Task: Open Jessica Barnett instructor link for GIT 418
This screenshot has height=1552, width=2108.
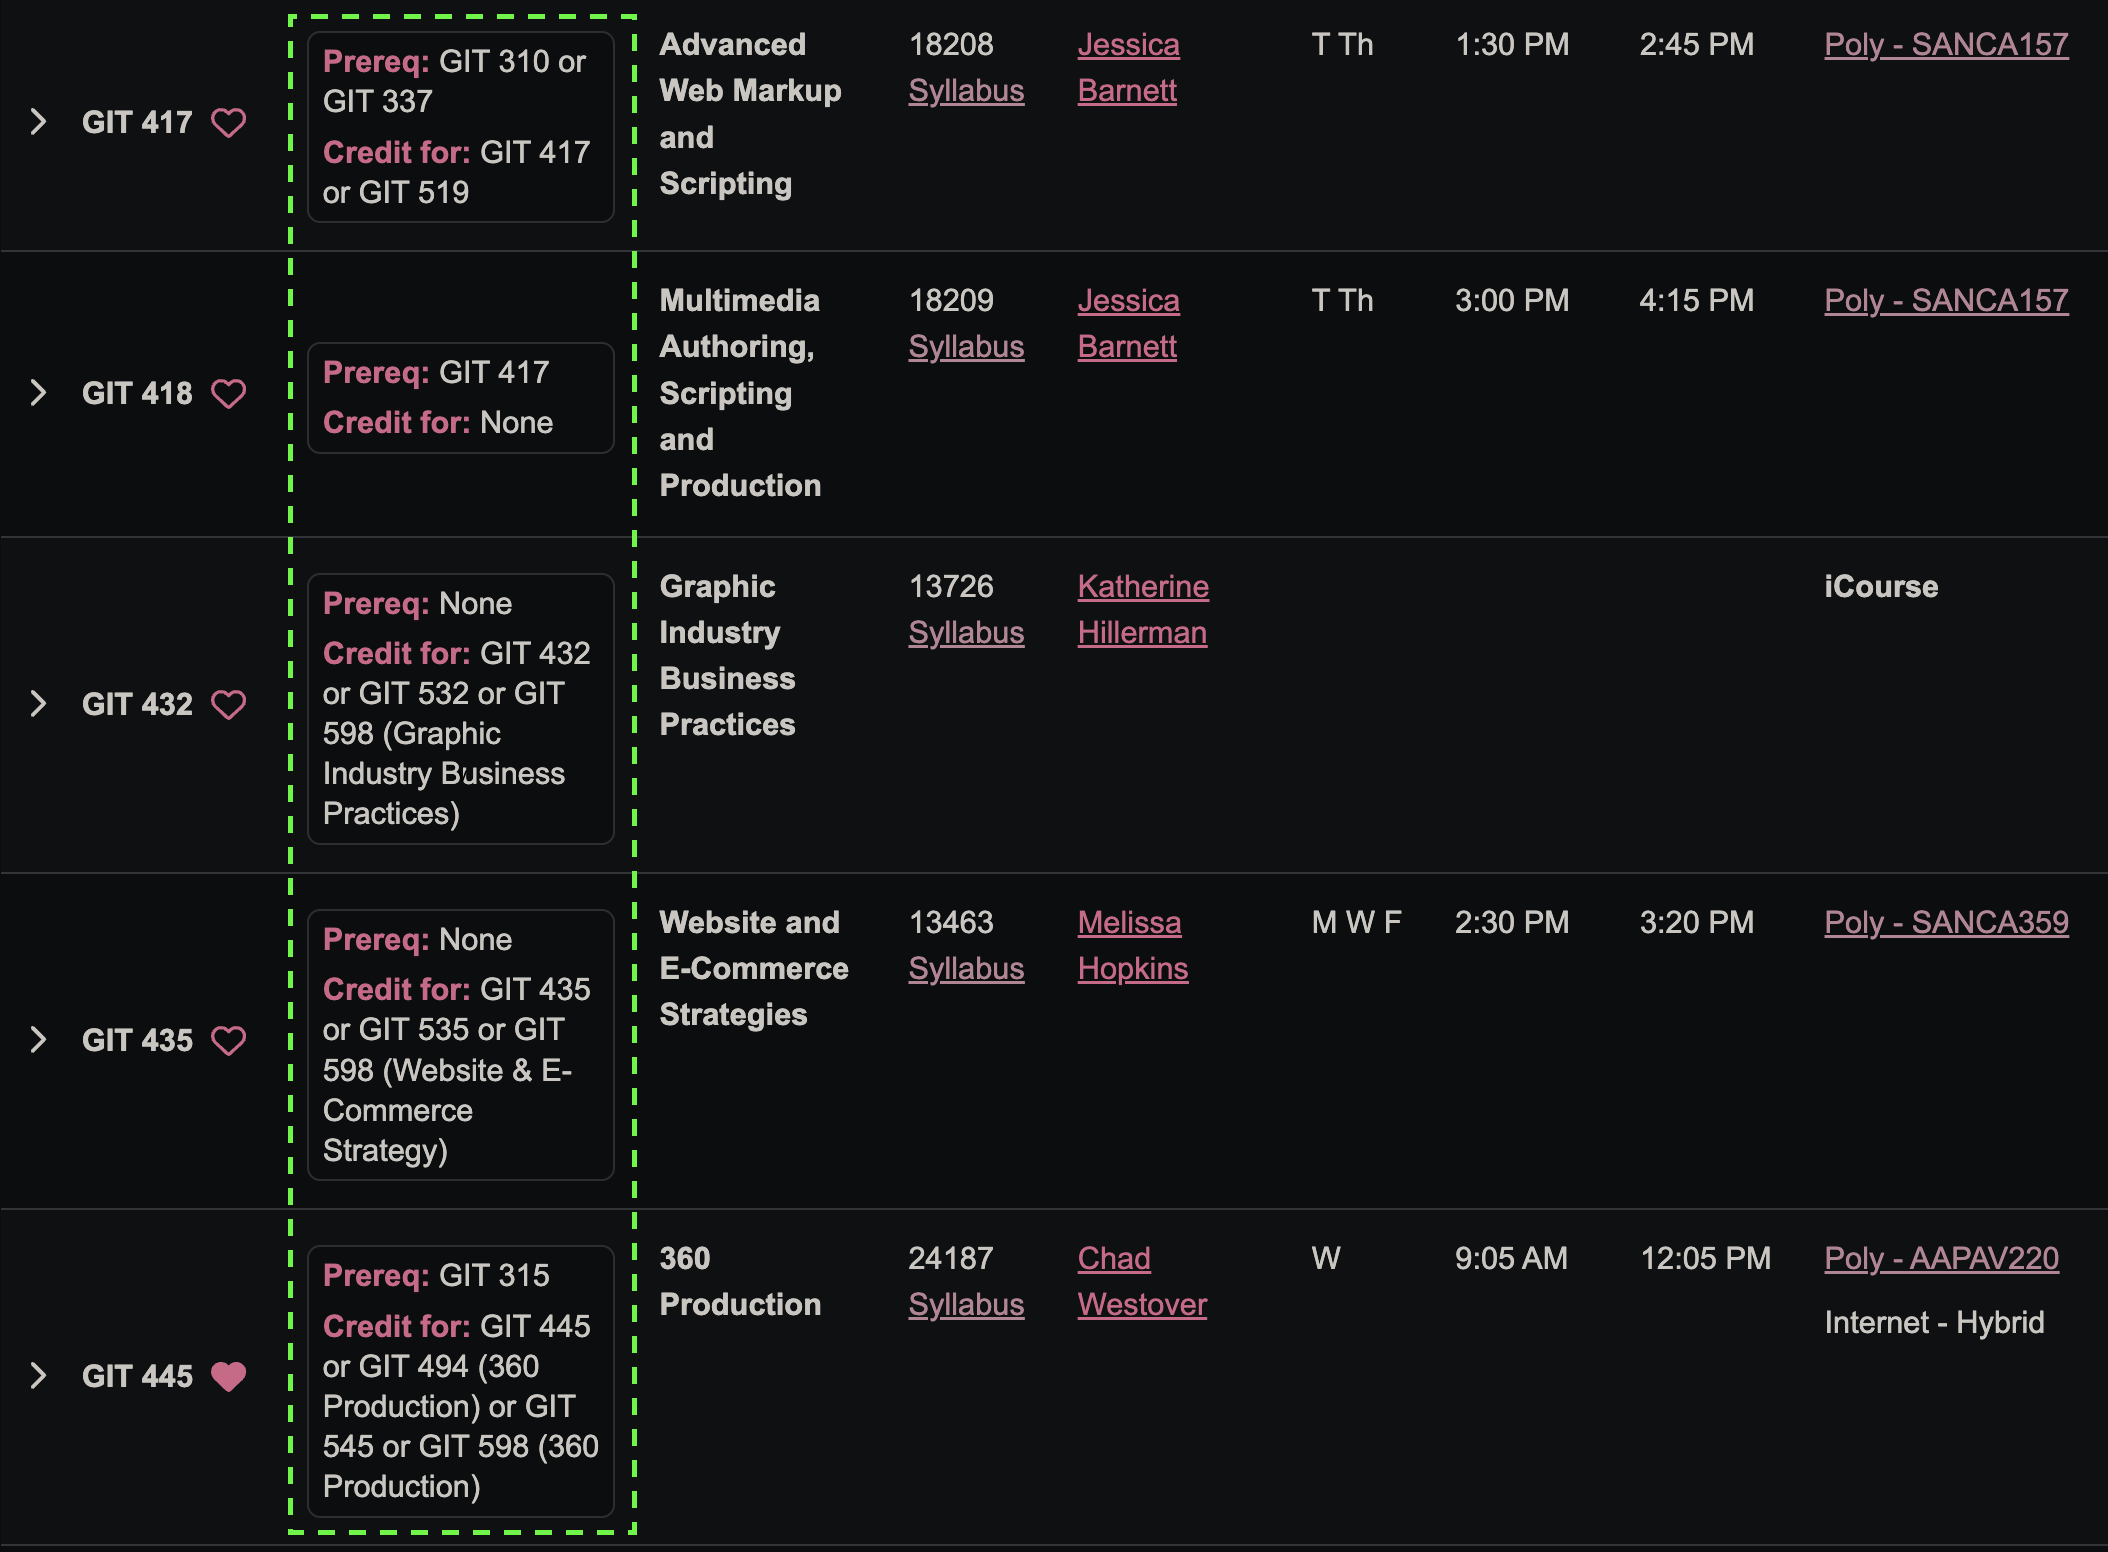Action: point(1128,324)
